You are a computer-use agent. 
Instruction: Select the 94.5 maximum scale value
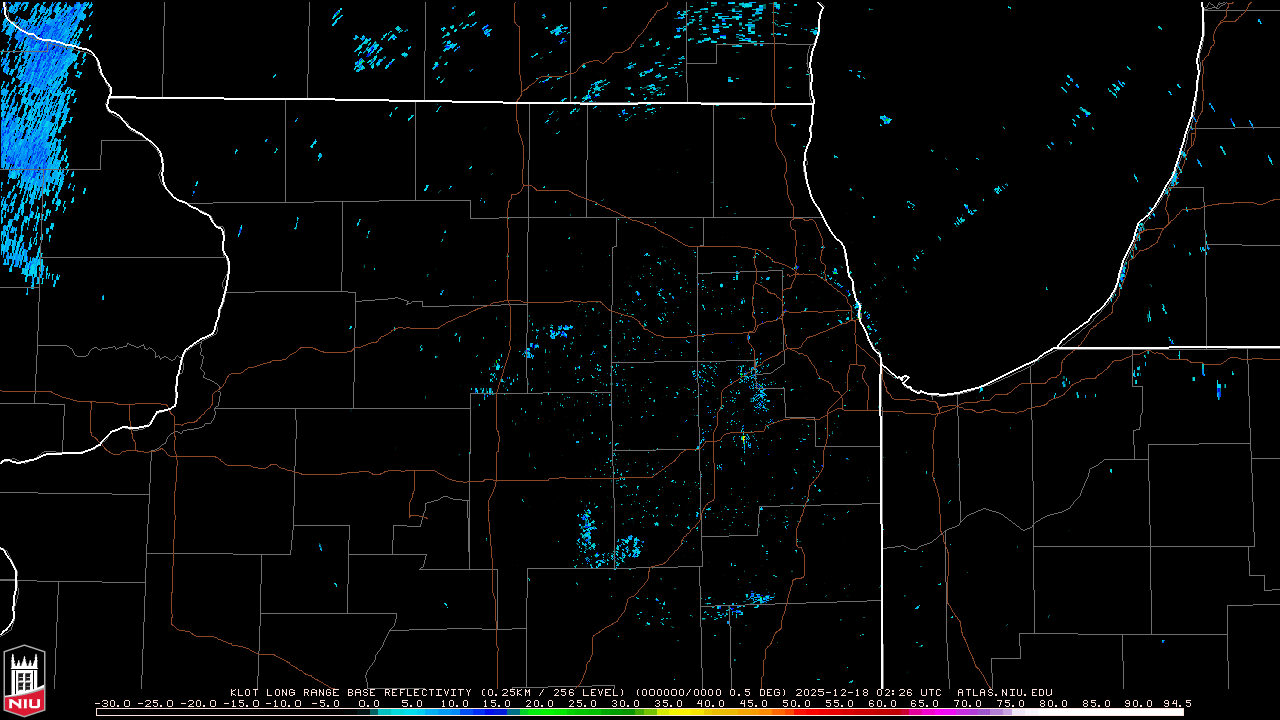1176,704
